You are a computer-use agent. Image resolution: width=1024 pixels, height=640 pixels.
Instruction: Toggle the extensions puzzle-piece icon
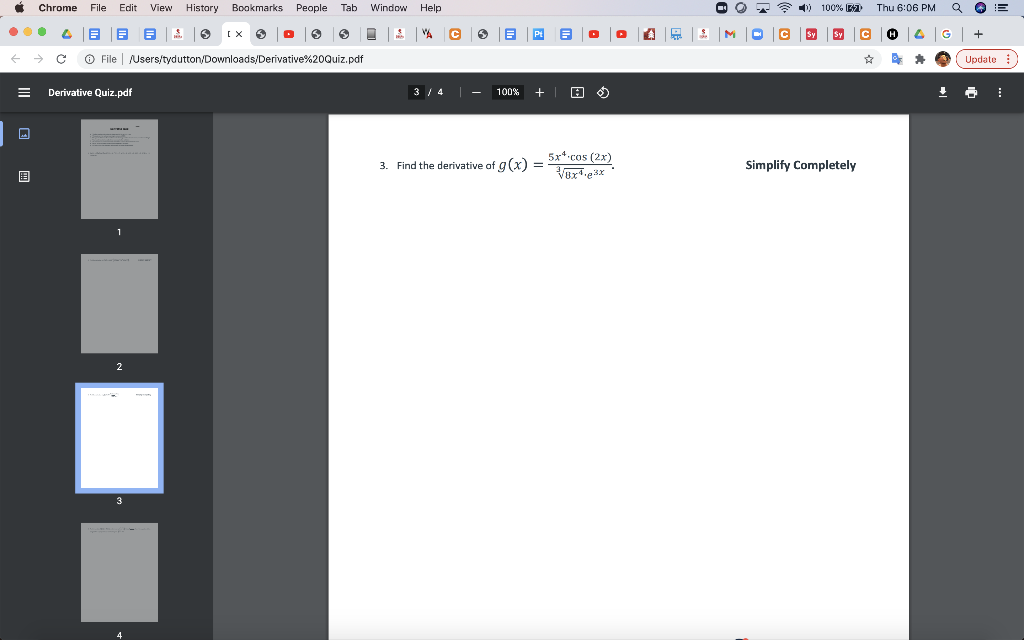pos(919,59)
